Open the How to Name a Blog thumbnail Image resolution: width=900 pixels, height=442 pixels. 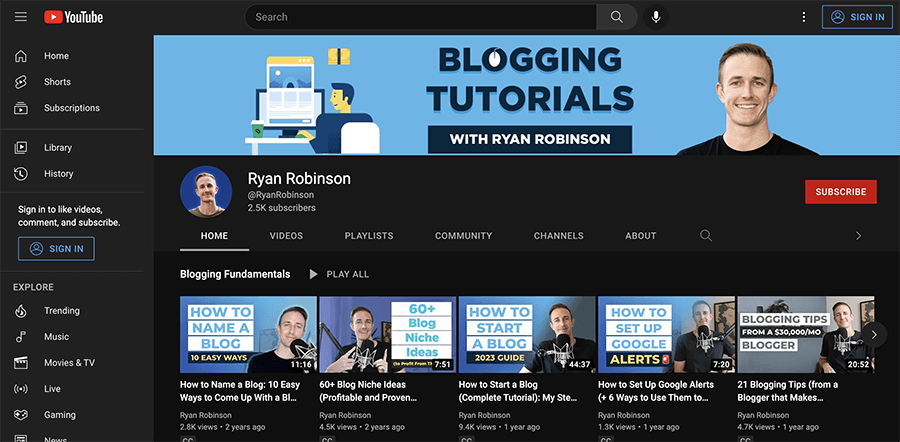[x=248, y=335]
